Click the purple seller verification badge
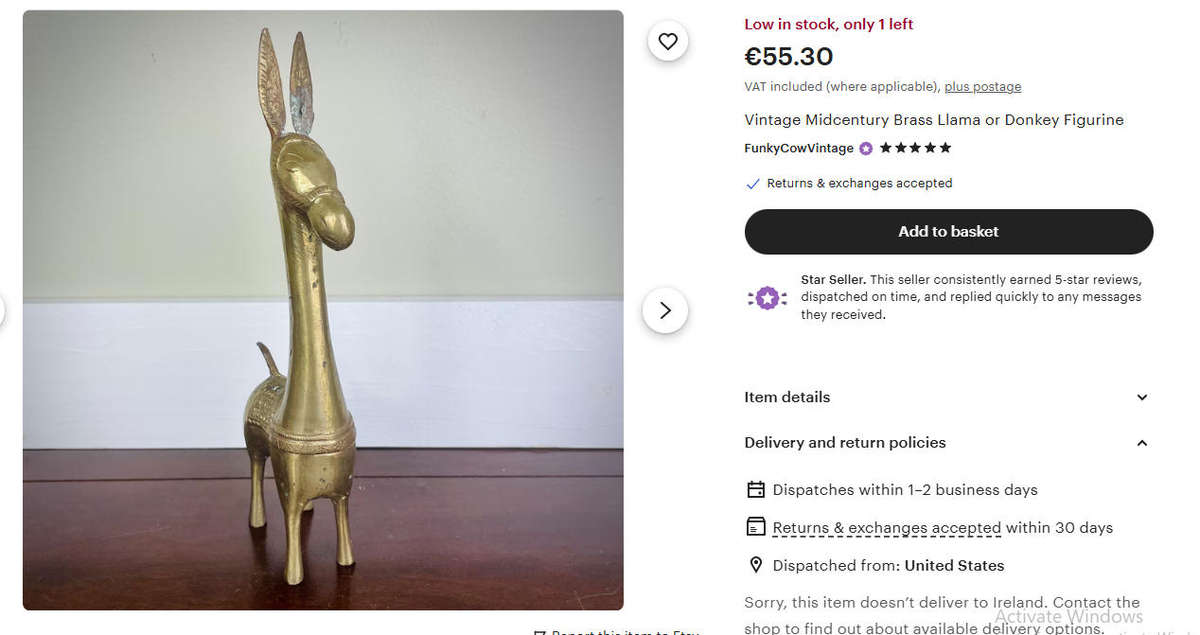Screen dimensions: 1200x635 864,148
